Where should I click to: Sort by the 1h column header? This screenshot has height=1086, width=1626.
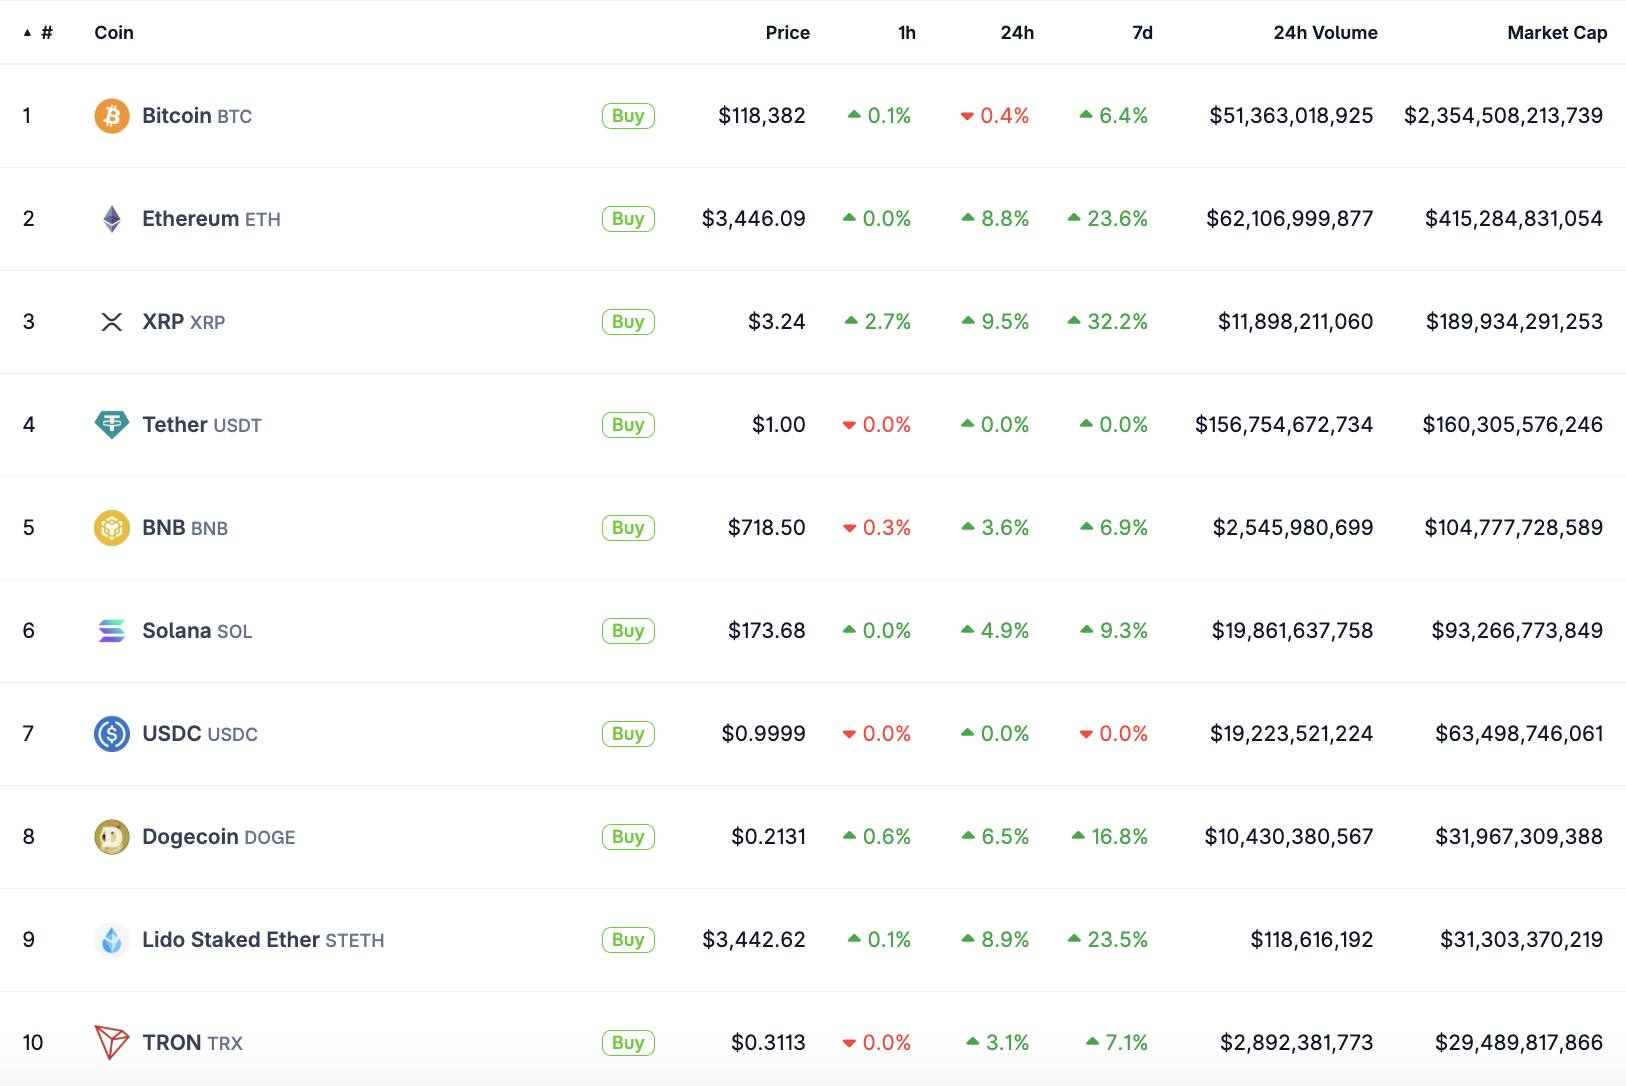[x=907, y=33]
